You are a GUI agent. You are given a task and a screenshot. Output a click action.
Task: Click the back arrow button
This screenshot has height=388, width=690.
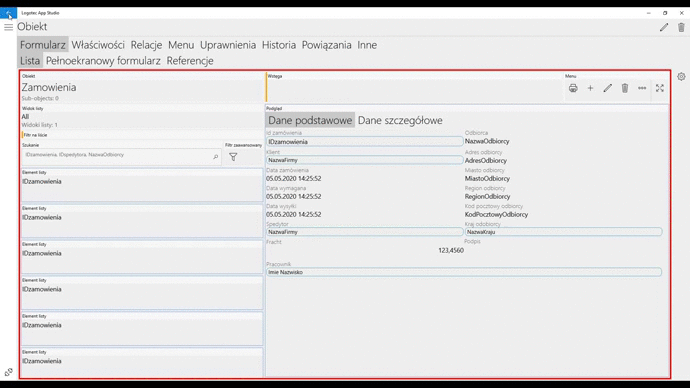8,13
